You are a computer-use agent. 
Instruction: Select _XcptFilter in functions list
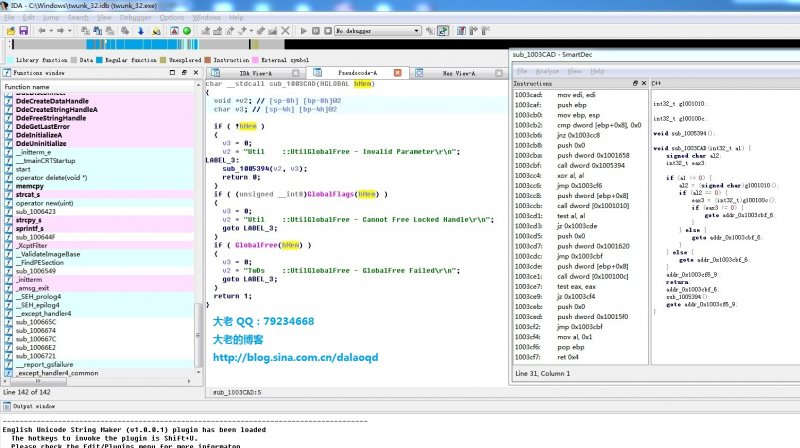click(32, 245)
